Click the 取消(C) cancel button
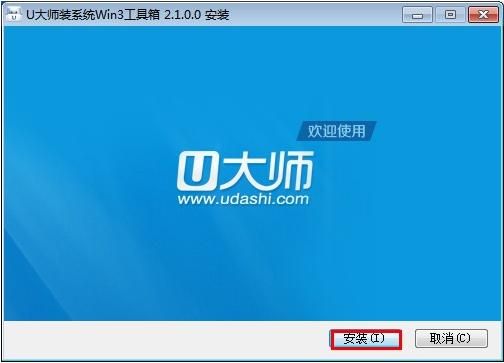This screenshot has width=504, height=363. pyautogui.click(x=451, y=339)
